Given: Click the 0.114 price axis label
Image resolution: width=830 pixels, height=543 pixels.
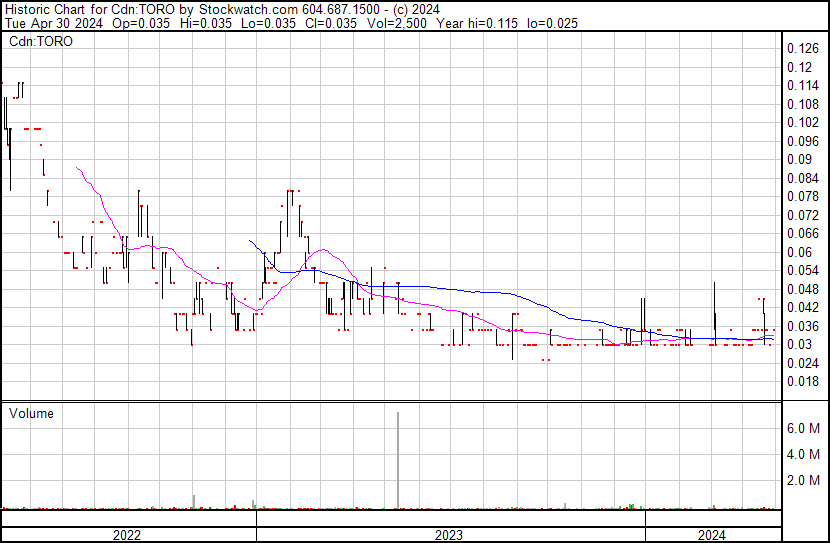Looking at the screenshot, I should 803,86.
